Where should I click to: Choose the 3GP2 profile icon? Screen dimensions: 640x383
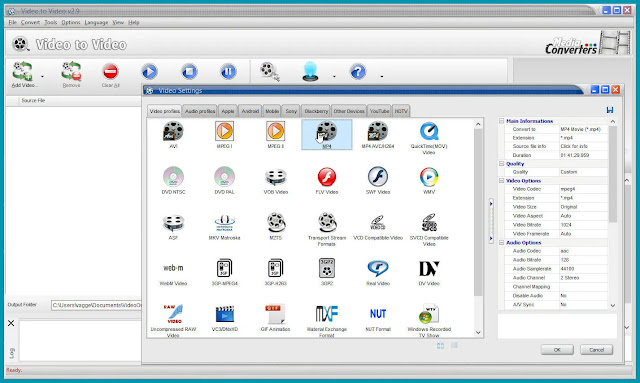(x=327, y=268)
